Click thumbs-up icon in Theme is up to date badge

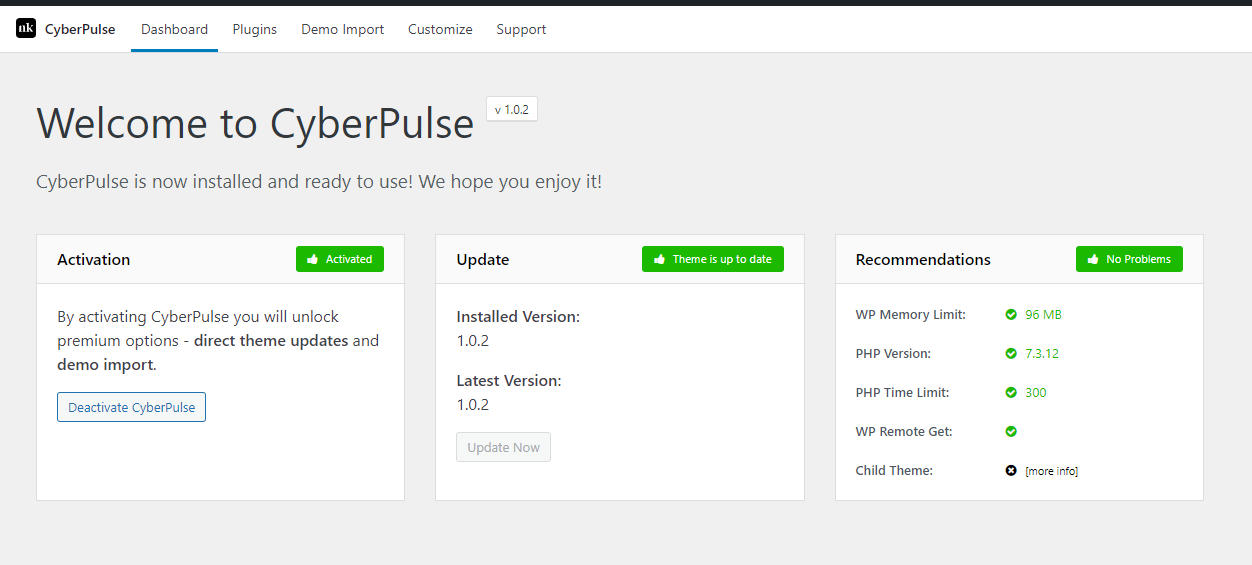pos(659,259)
